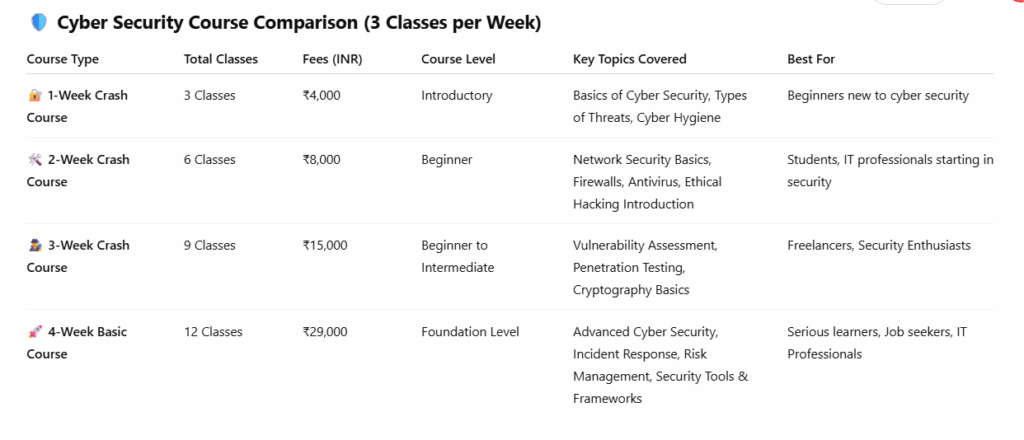Click the Cyber Security Course Comparison heading

click(299, 23)
